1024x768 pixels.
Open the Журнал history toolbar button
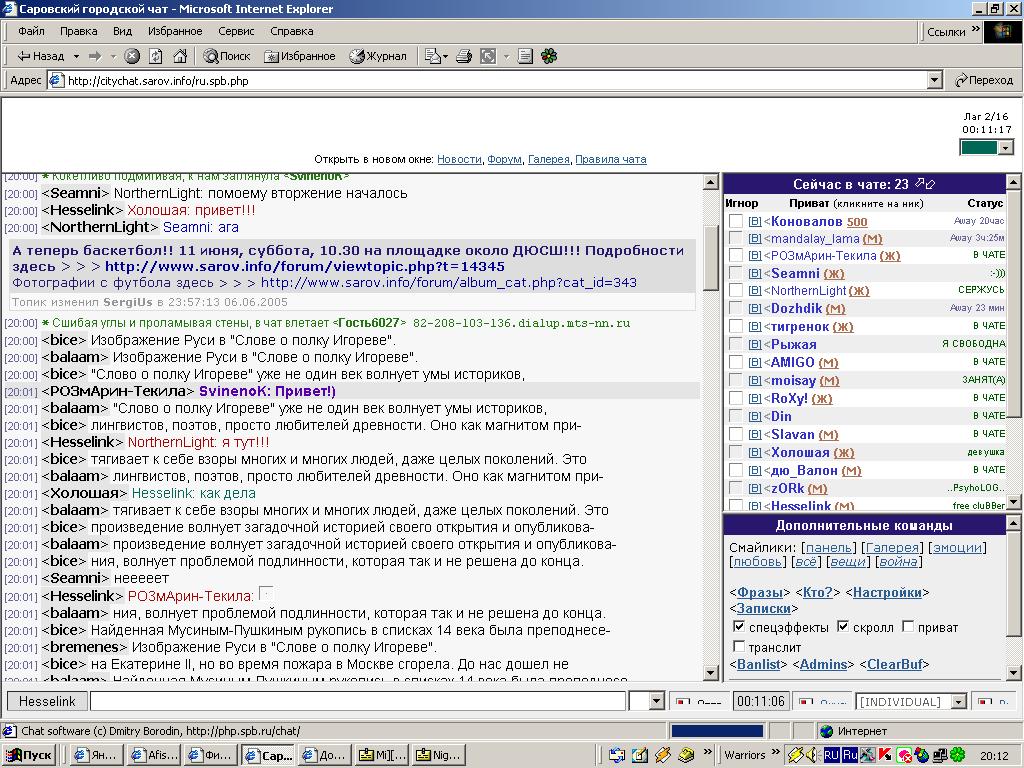pos(378,57)
